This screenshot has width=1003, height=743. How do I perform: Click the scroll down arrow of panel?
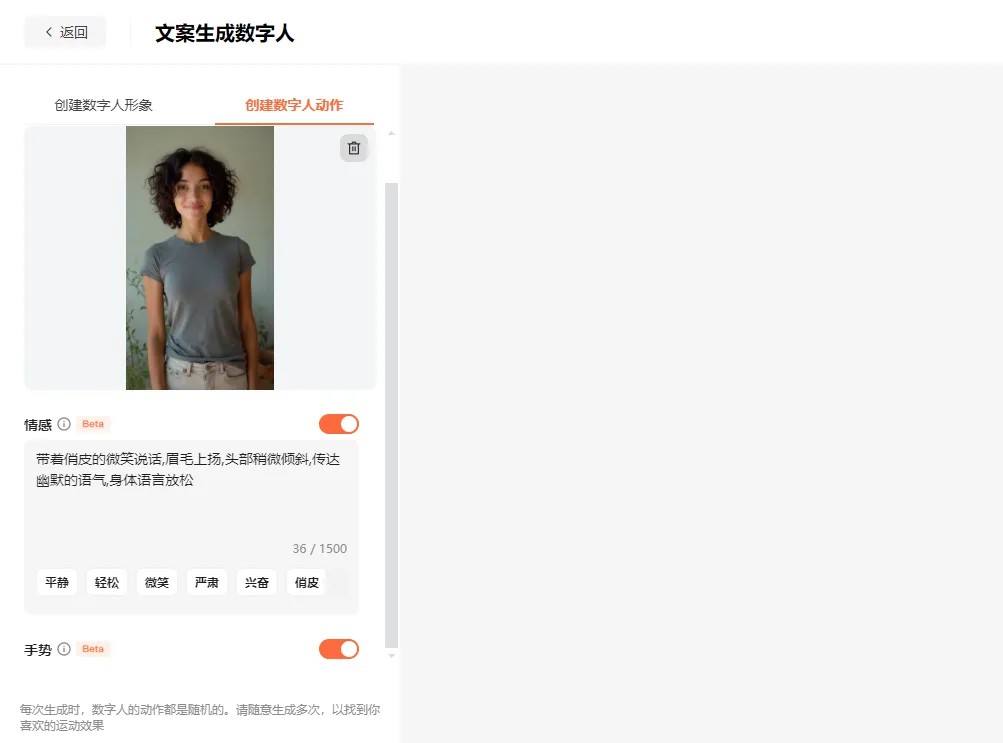pyautogui.click(x=391, y=655)
